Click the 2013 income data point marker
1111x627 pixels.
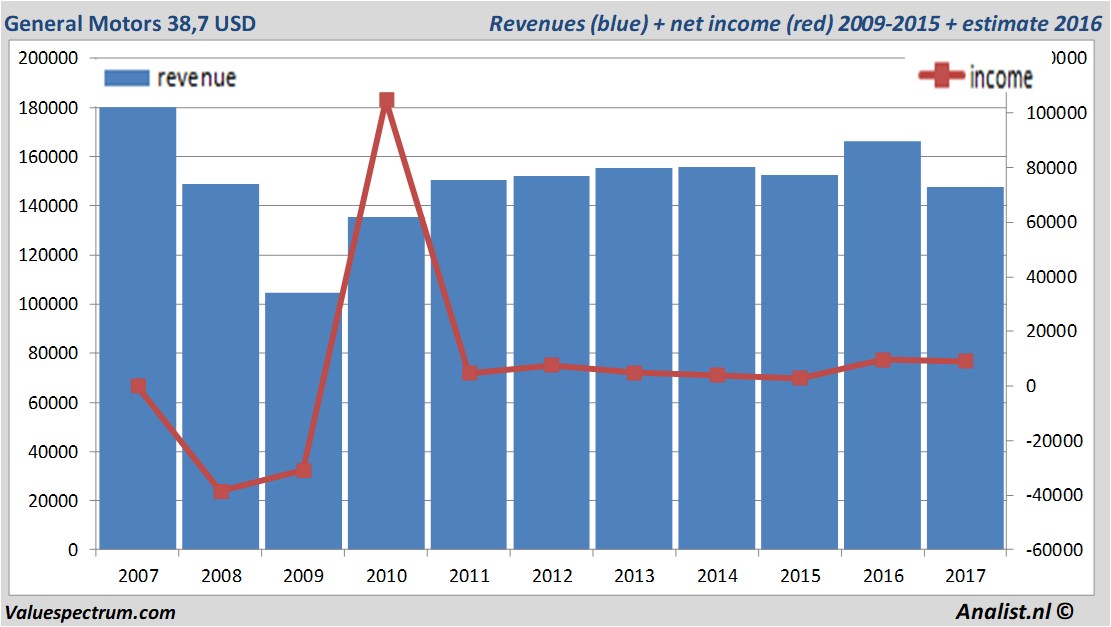(x=634, y=372)
